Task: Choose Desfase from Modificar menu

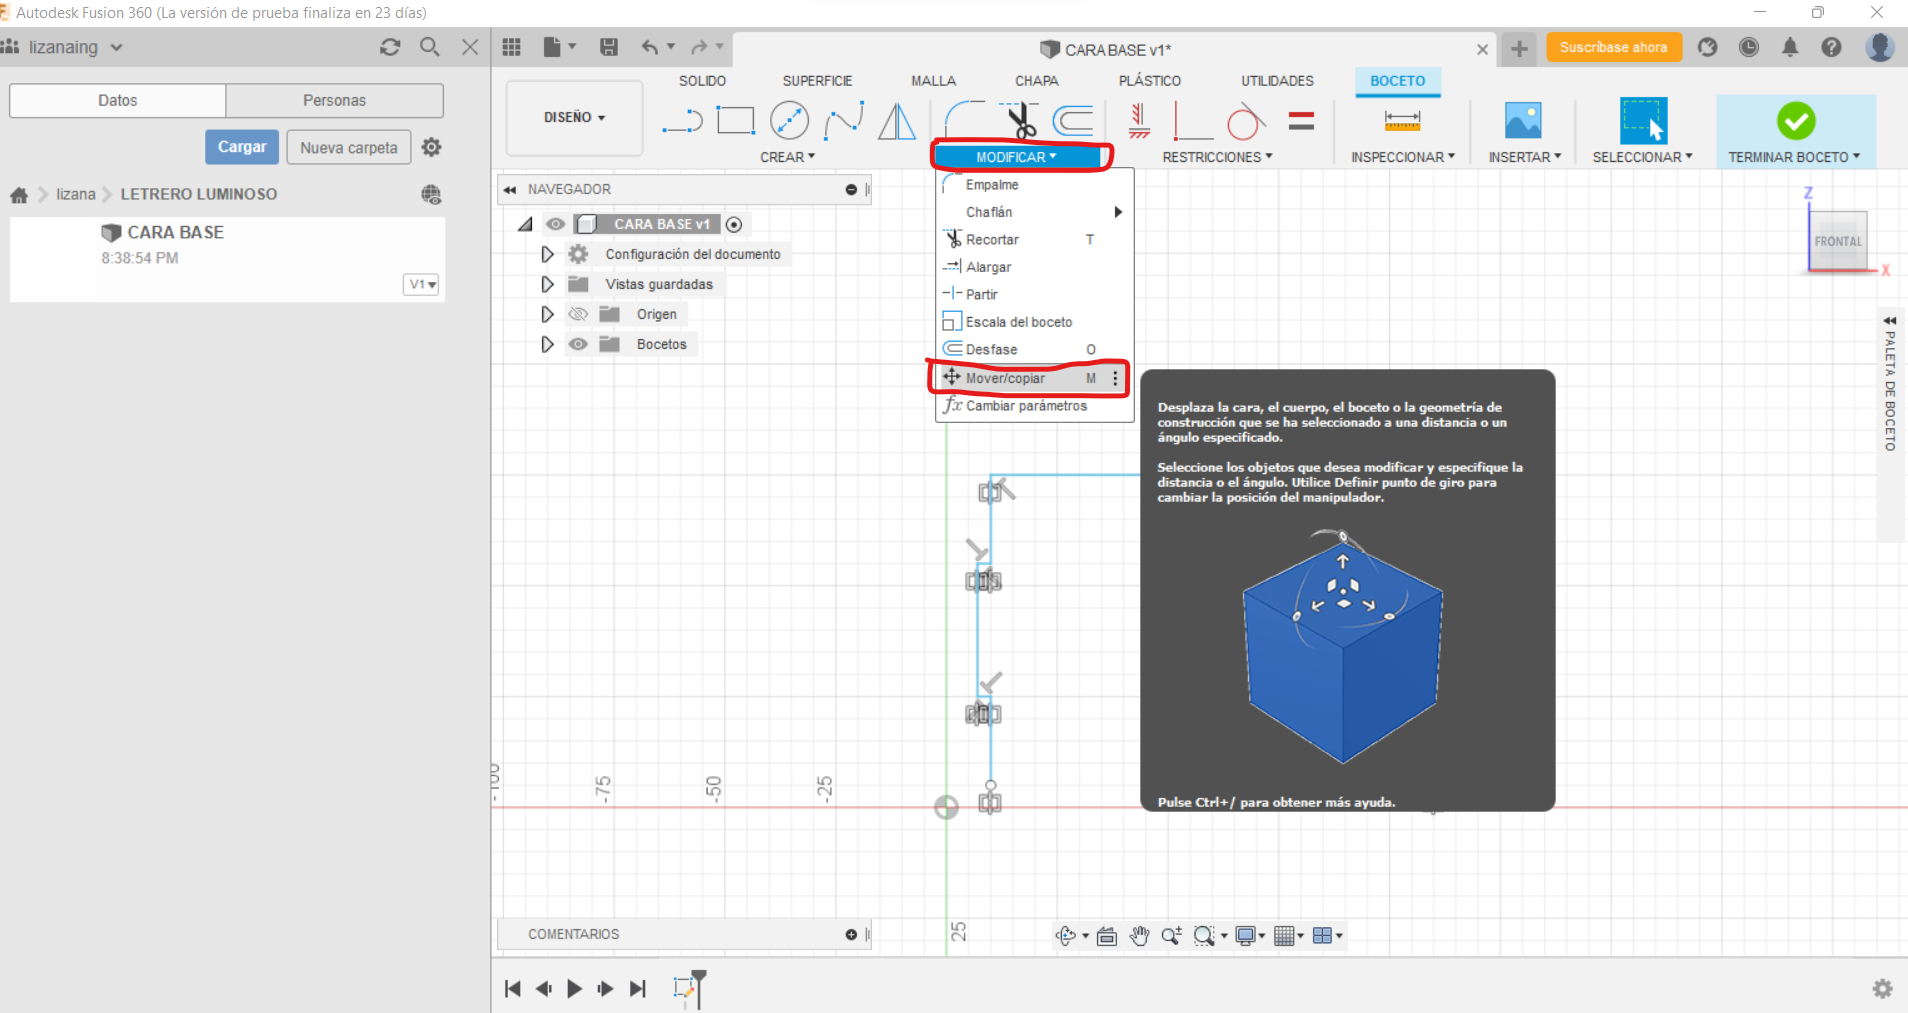Action: [1035, 349]
